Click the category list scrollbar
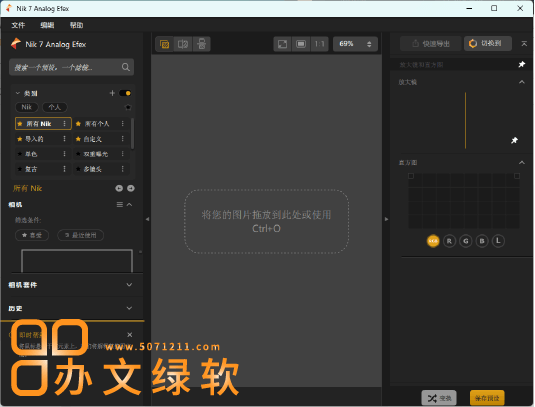The width and height of the screenshot is (535, 407). pyautogui.click(x=132, y=134)
